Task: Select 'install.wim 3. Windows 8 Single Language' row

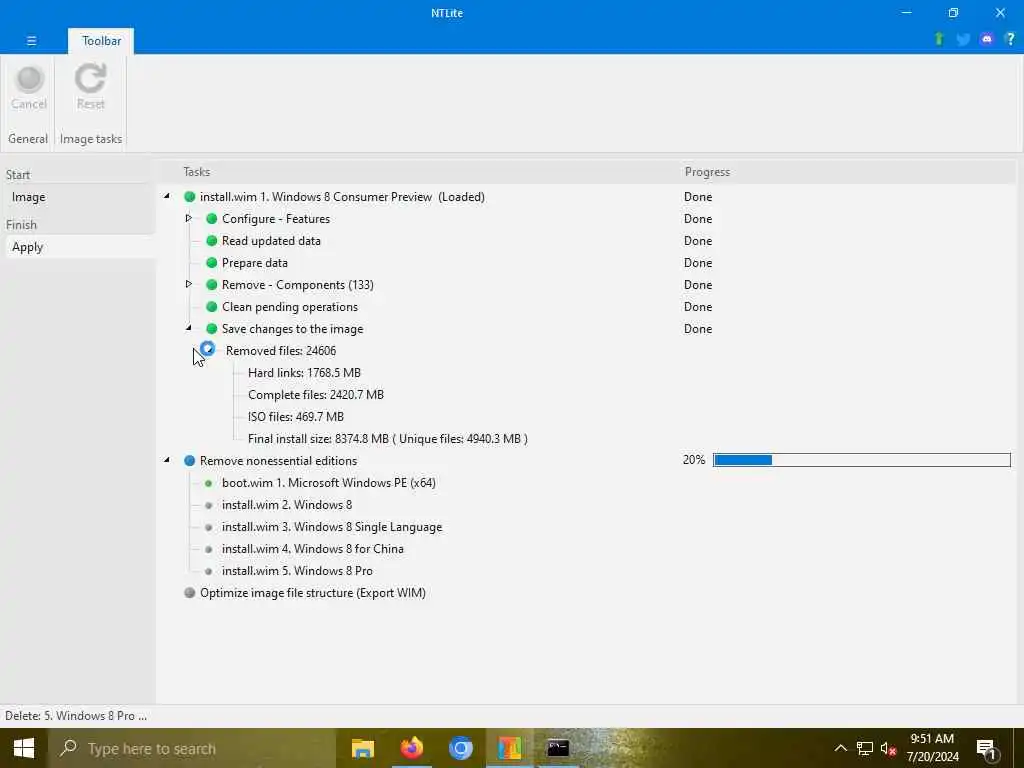Action: [332, 527]
